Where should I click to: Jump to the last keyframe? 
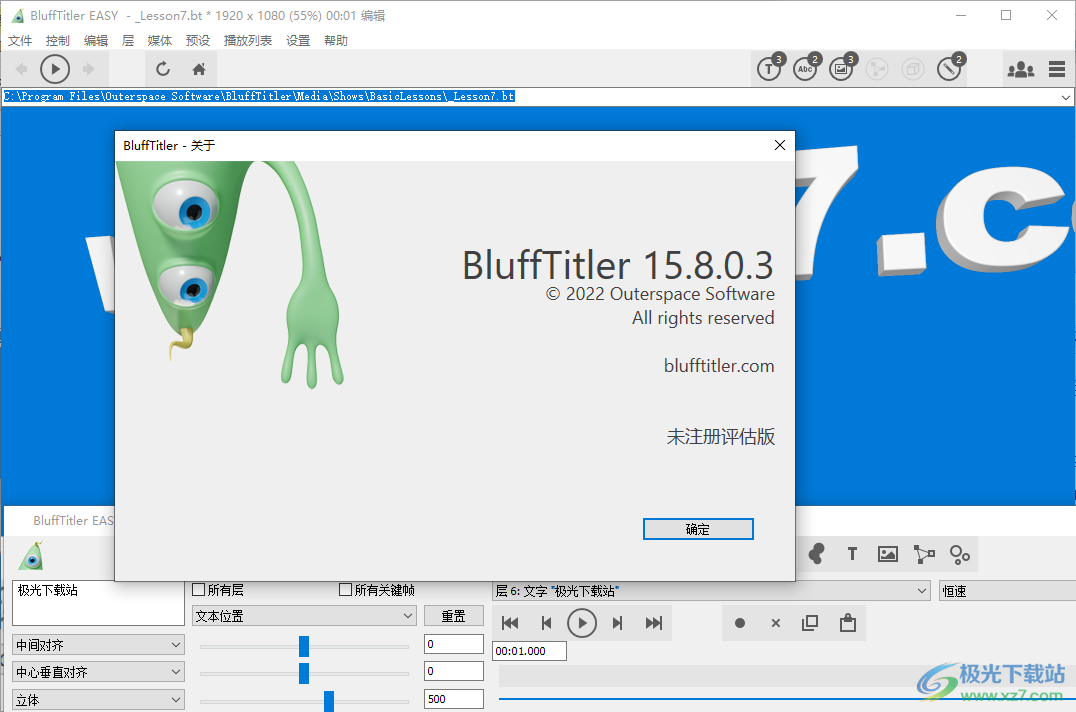click(x=654, y=623)
